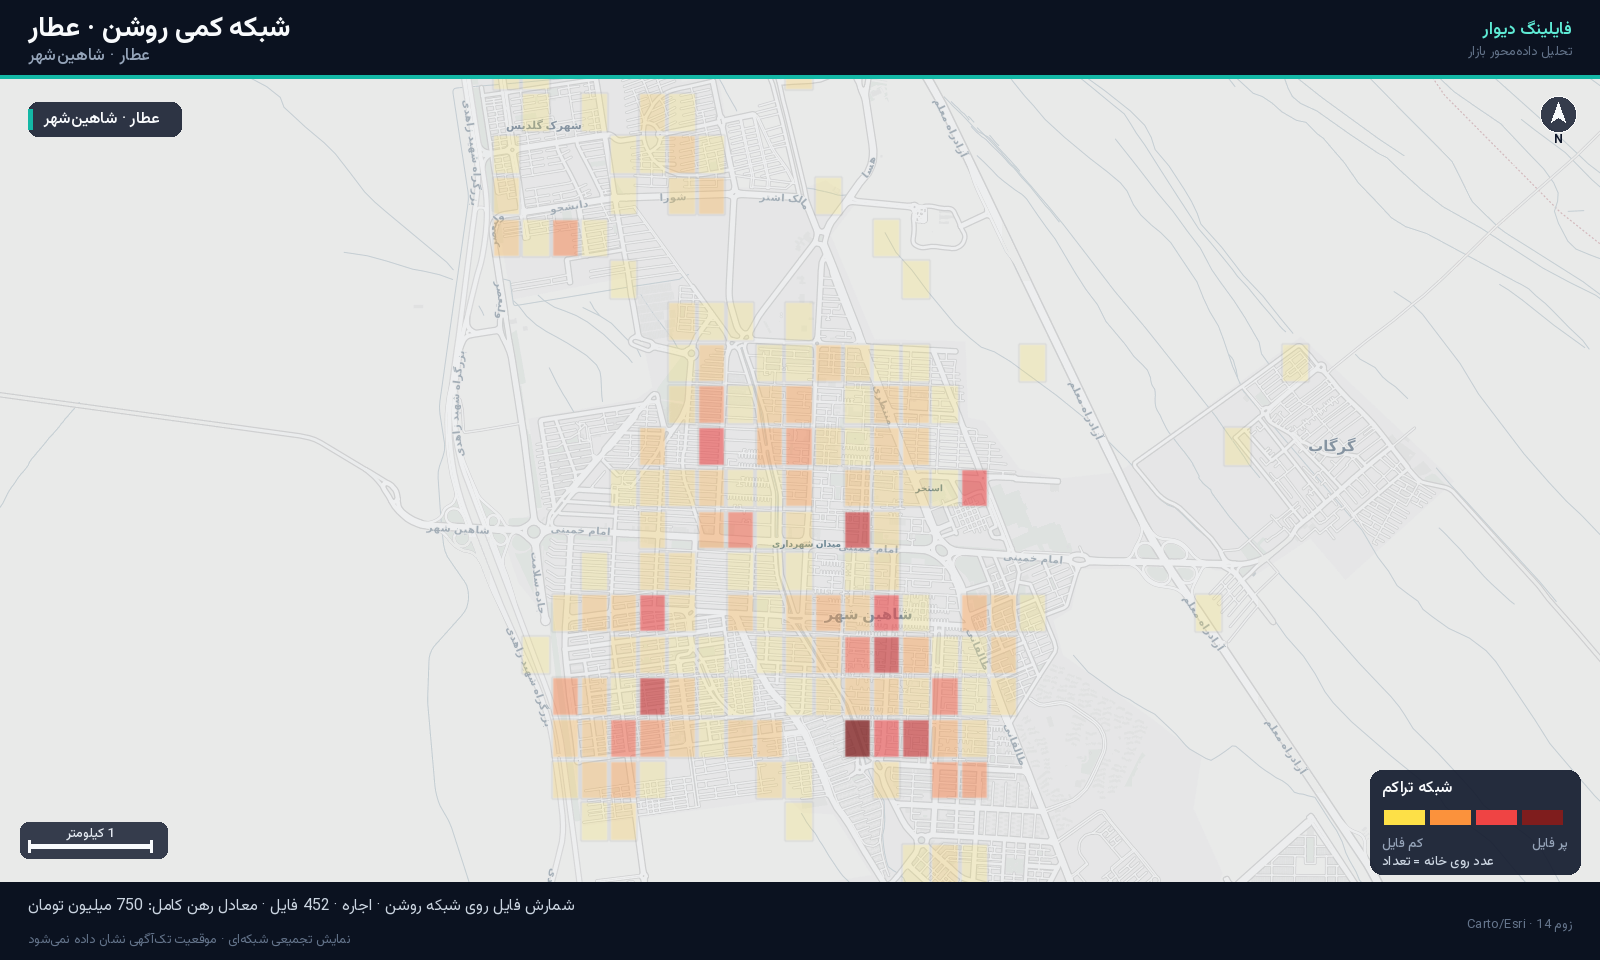This screenshot has width=1600, height=960.
Task: Click the header subtitle عطار · شاهین‌شهر
Action: (89, 55)
